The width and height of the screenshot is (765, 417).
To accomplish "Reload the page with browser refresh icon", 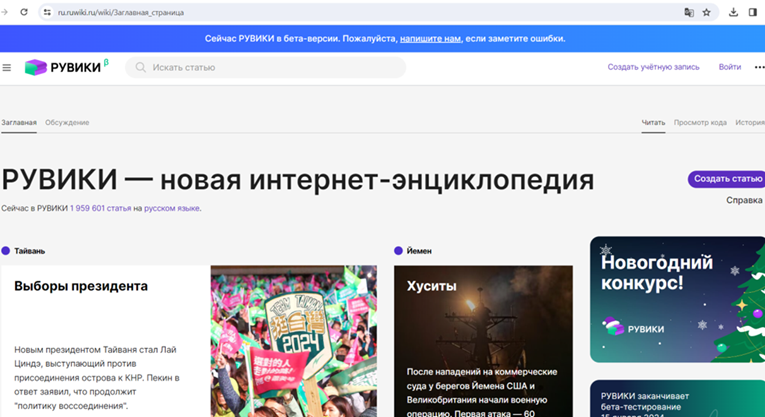I will click(23, 12).
